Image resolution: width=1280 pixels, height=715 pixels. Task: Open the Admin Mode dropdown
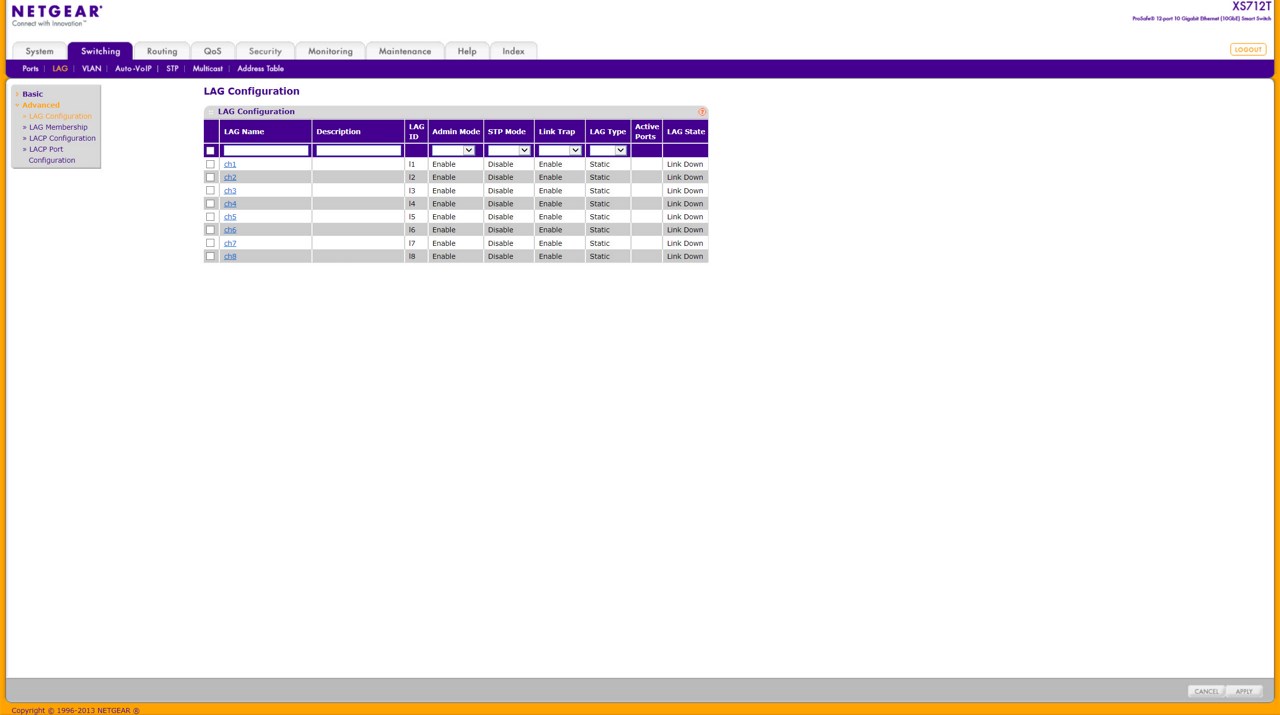click(453, 150)
